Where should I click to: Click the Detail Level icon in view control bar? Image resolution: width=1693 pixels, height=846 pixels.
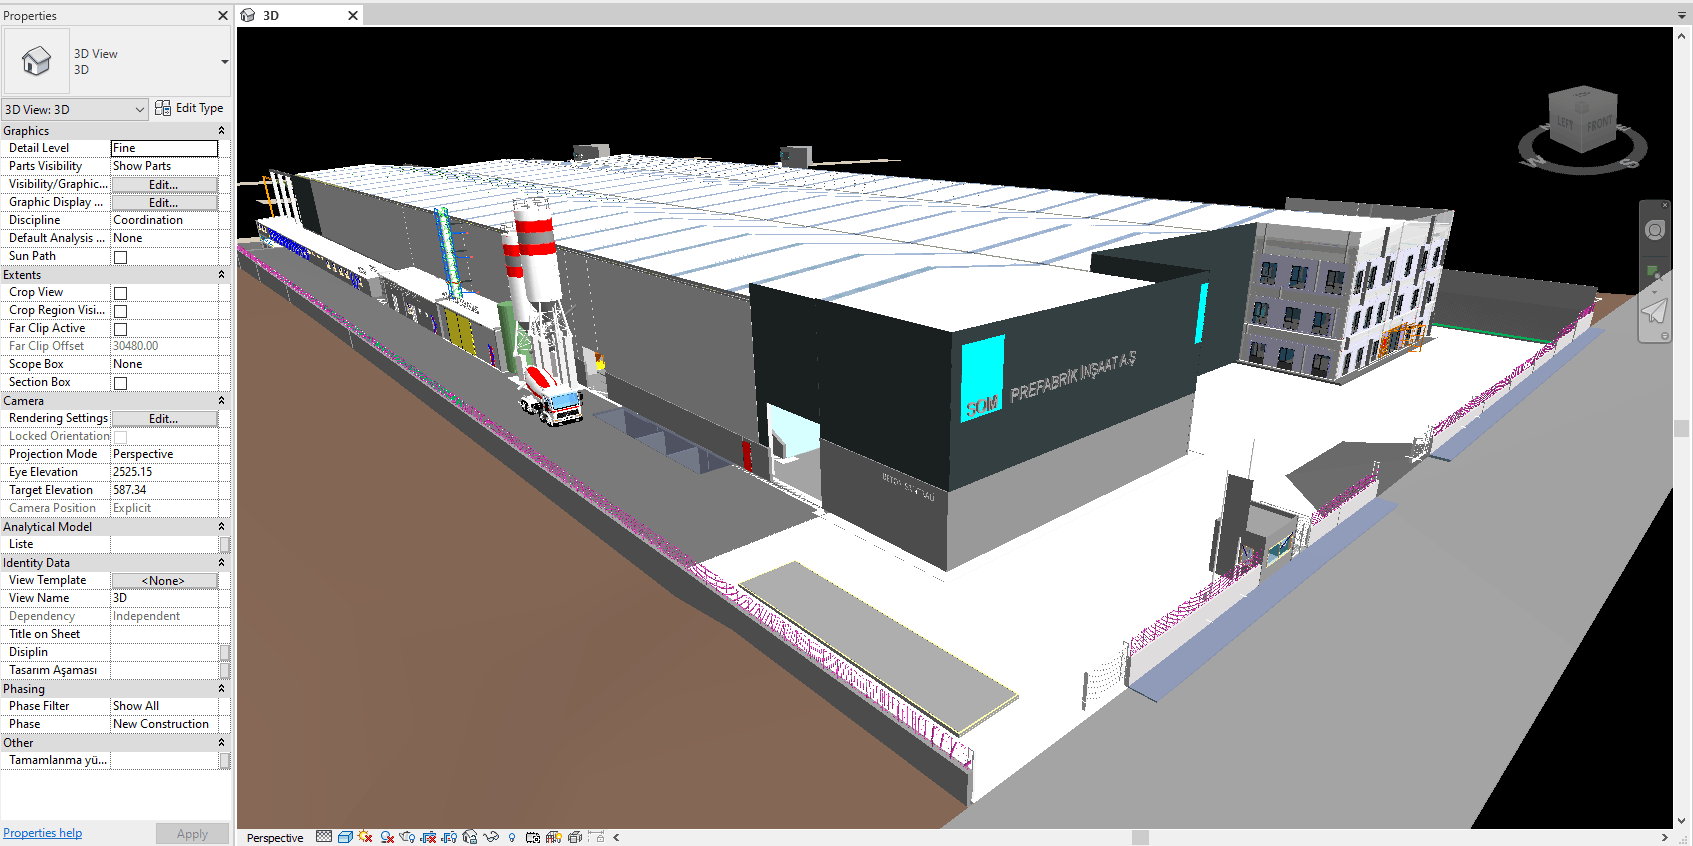coord(324,837)
